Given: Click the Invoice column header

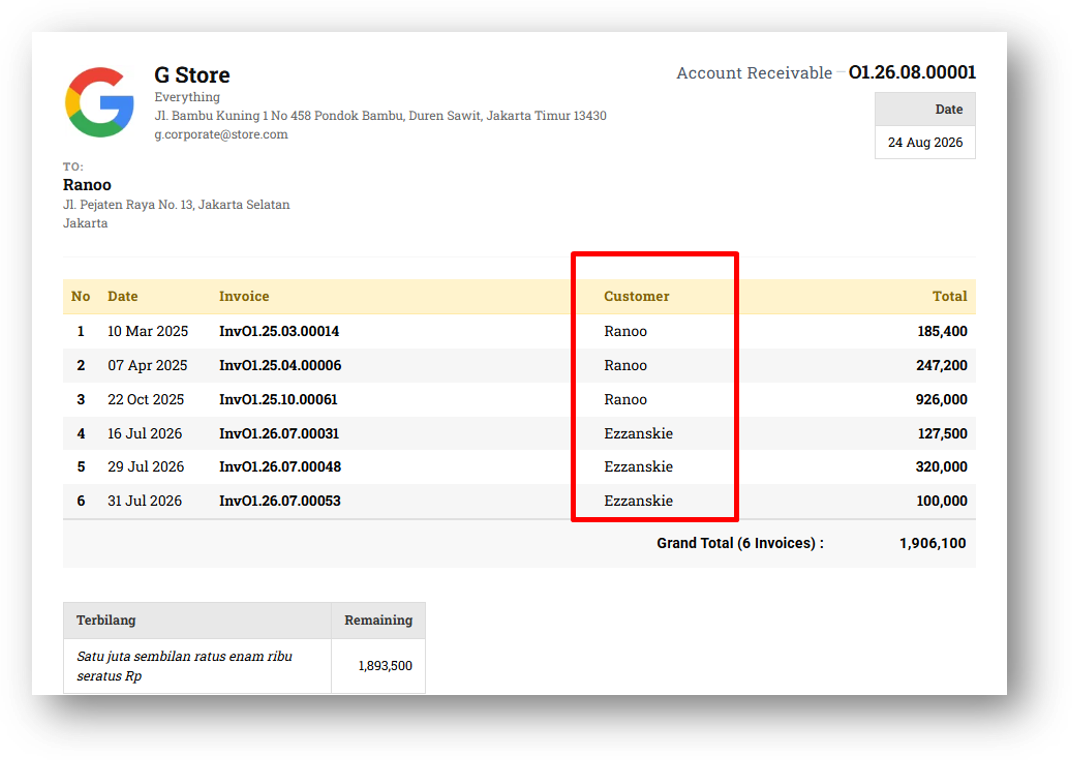Looking at the screenshot, I should pyautogui.click(x=244, y=296).
